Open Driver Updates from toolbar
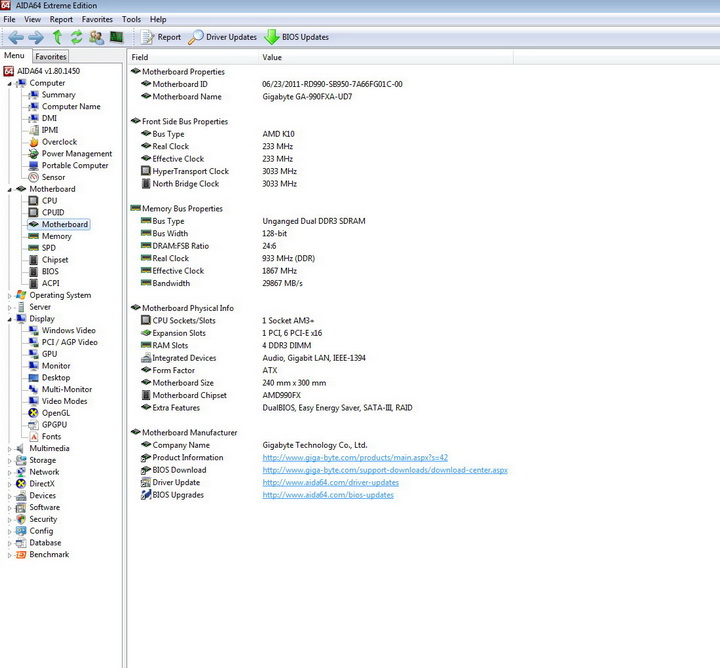Image resolution: width=720 pixels, height=668 pixels. click(x=223, y=37)
